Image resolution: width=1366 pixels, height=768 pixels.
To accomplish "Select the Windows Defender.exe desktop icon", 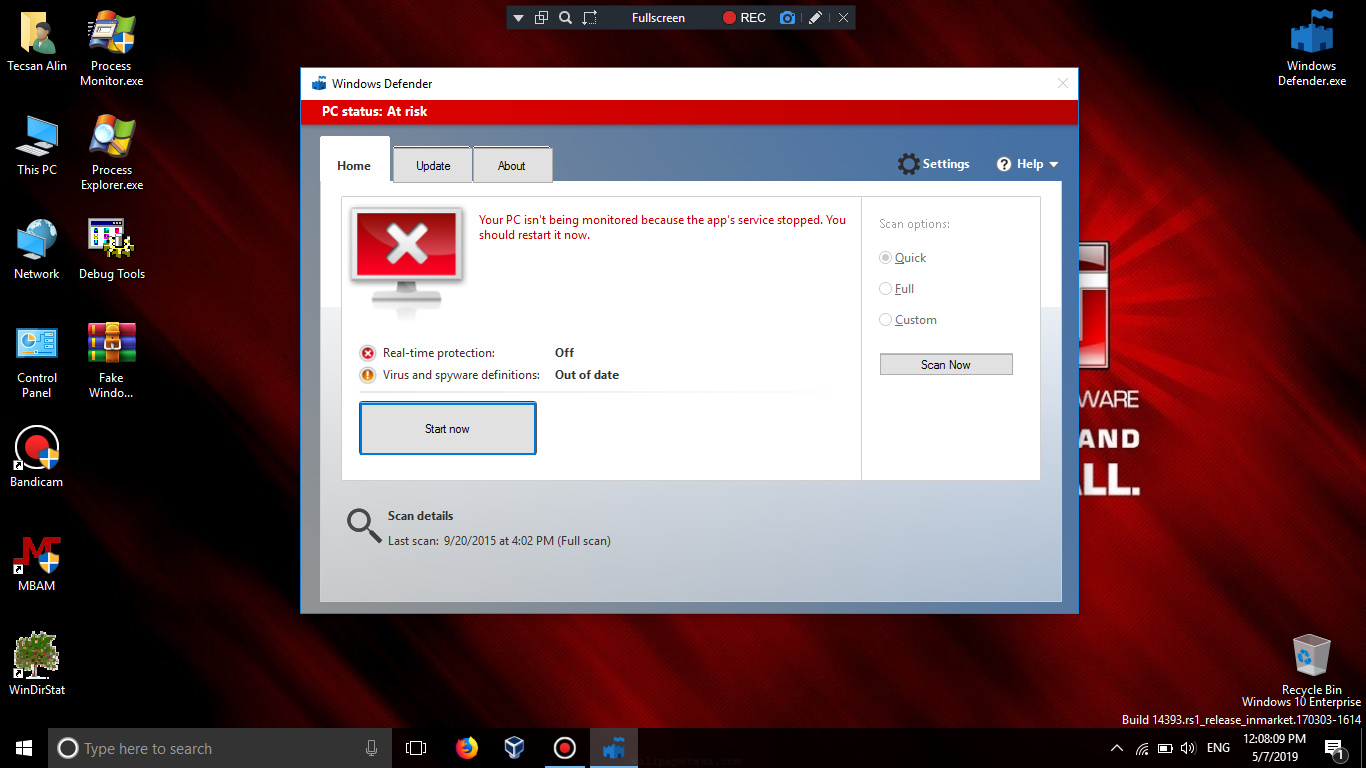I will tap(1312, 48).
